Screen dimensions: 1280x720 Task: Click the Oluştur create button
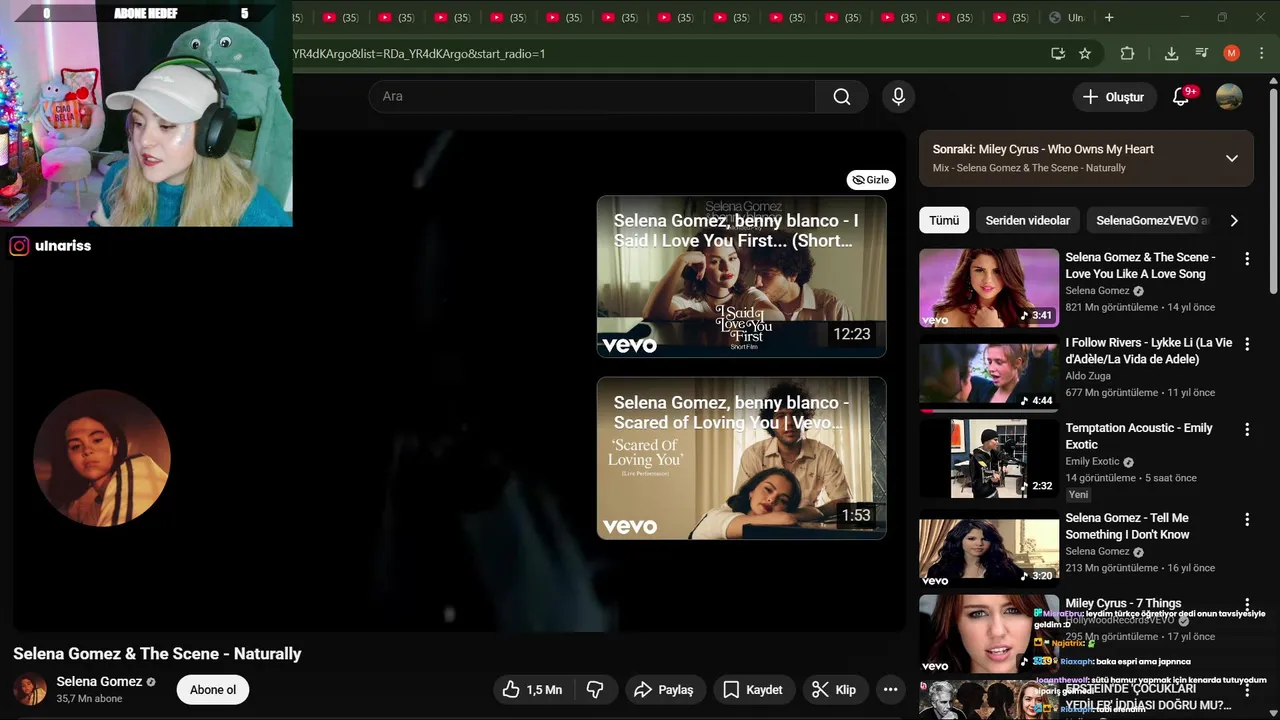1114,97
